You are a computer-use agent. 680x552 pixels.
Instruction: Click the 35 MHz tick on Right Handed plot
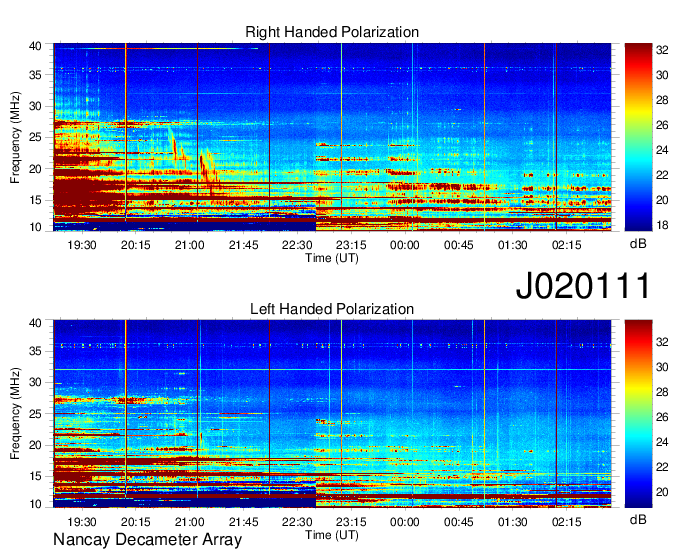tap(35, 75)
